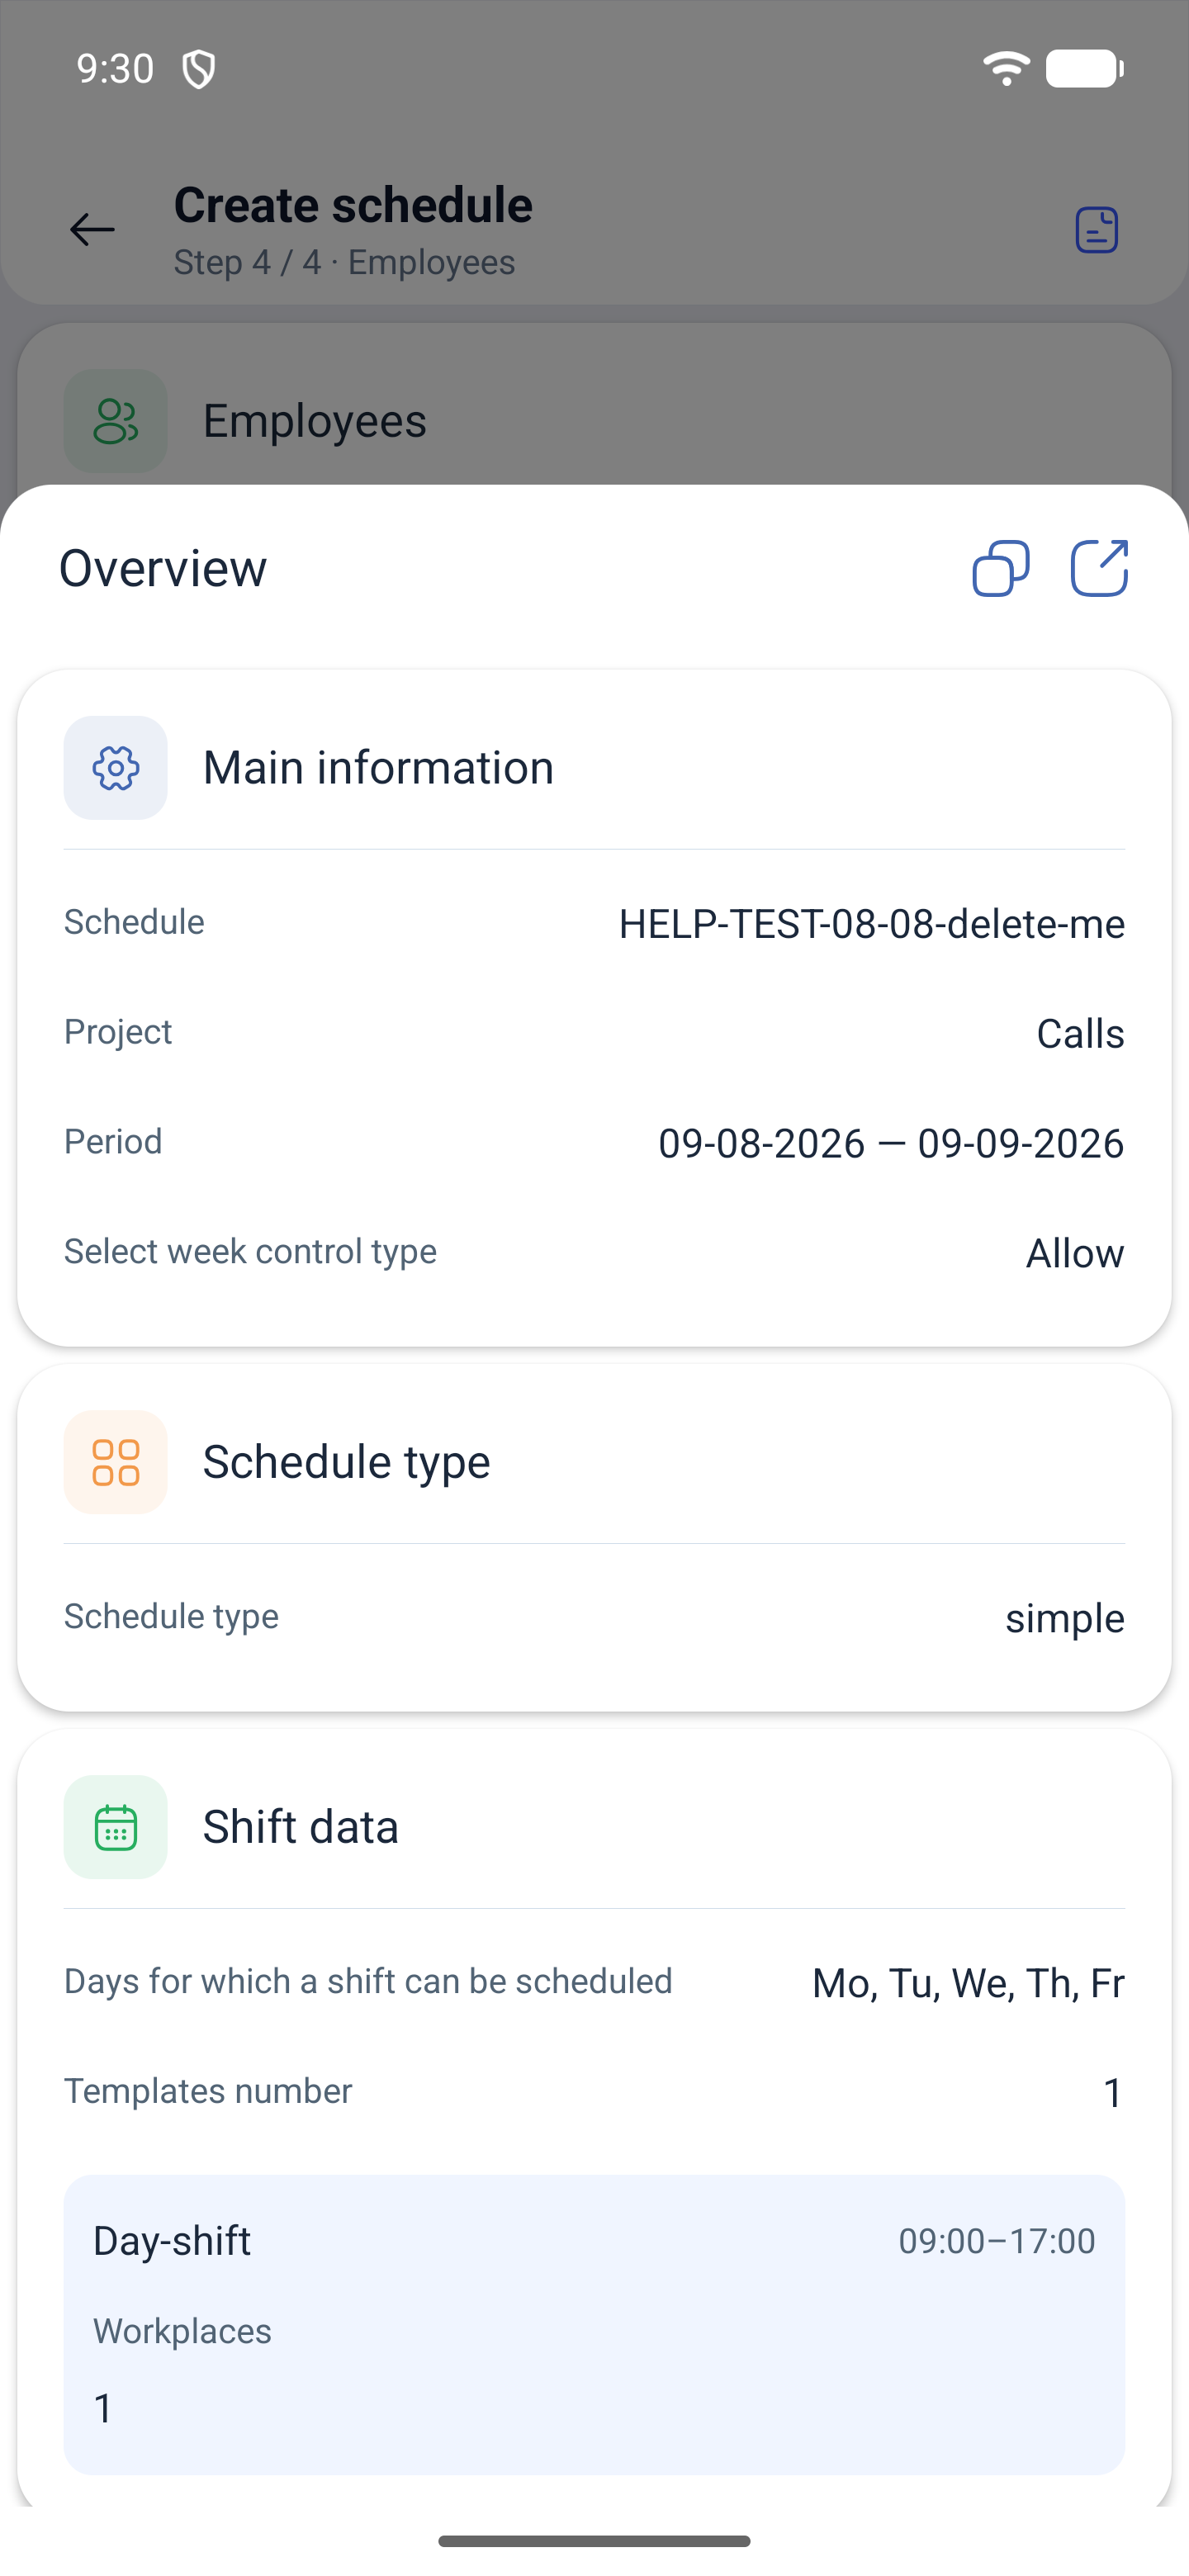The image size is (1189, 2576).
Task: Tap the Employees people icon
Action: [116, 421]
